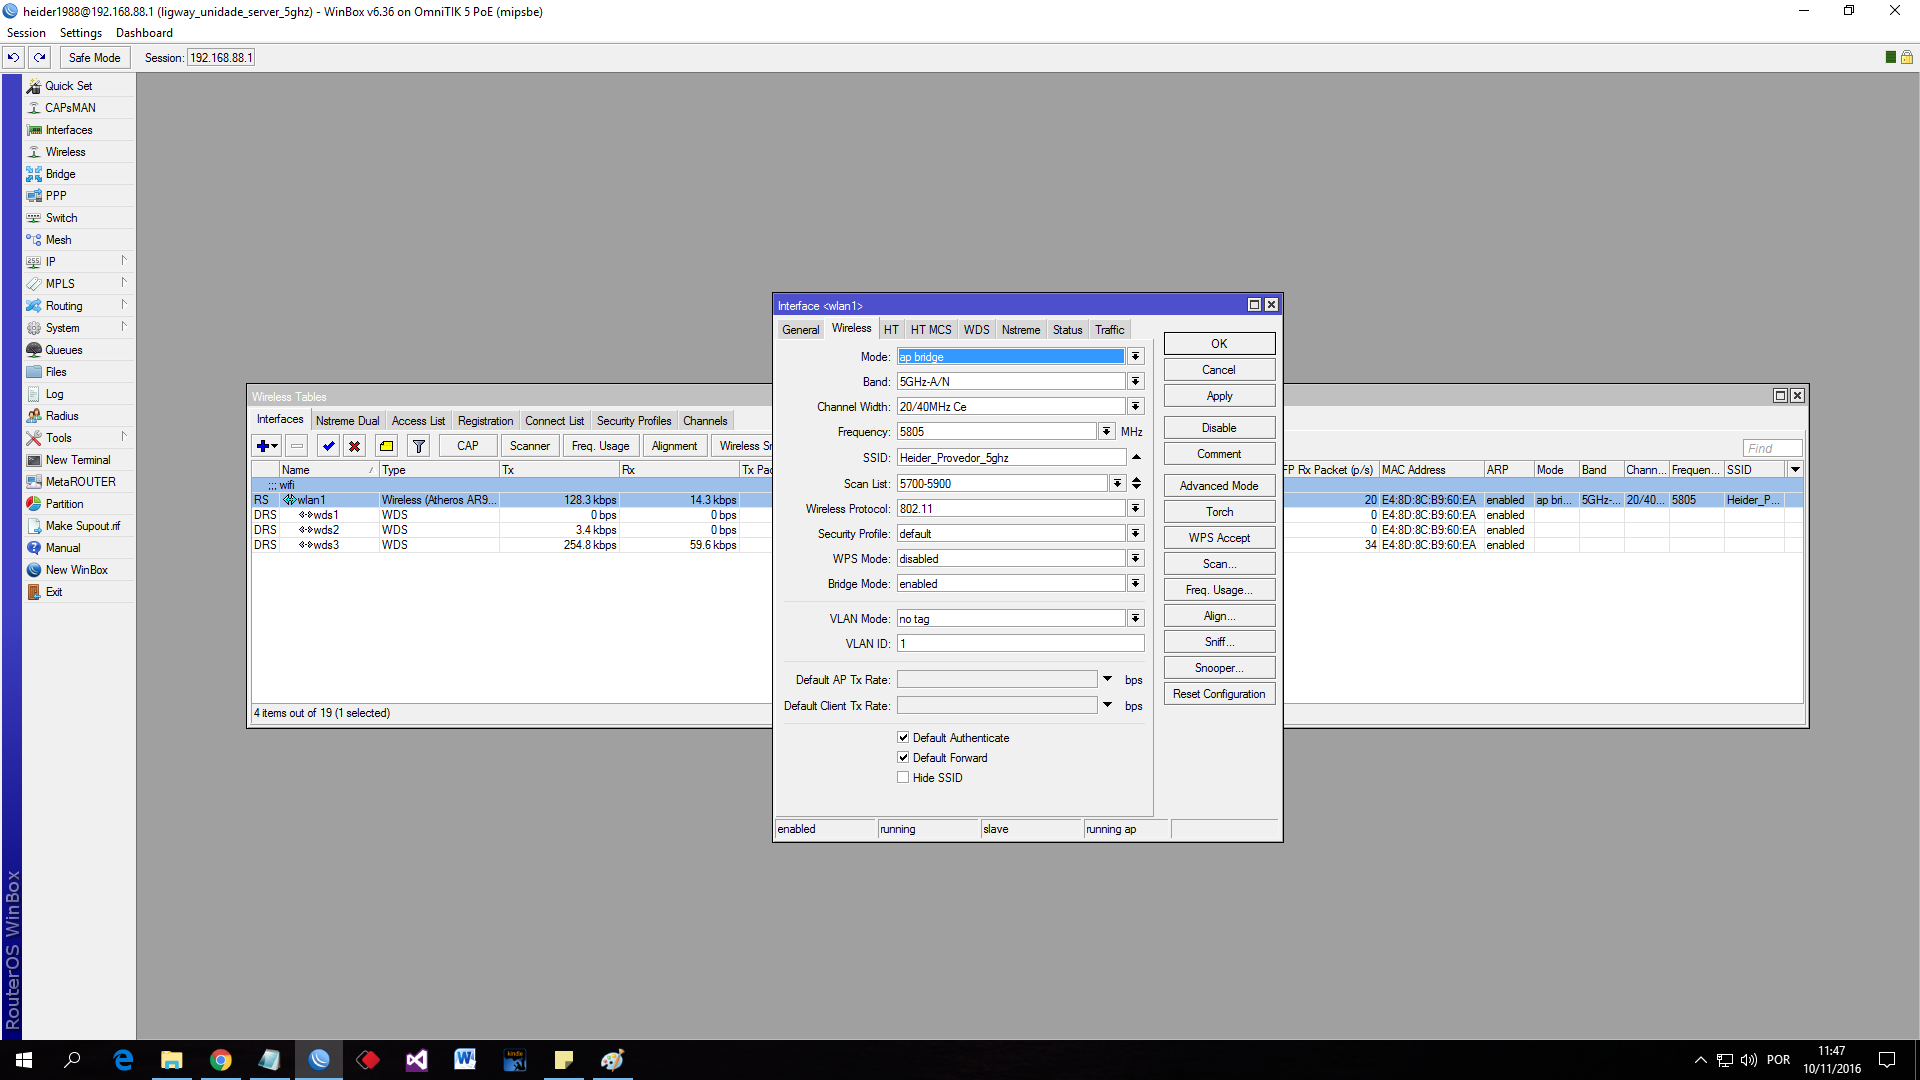Enable the Hide SSID checkbox
Image resolution: width=1920 pixels, height=1080 pixels.
pos(903,778)
